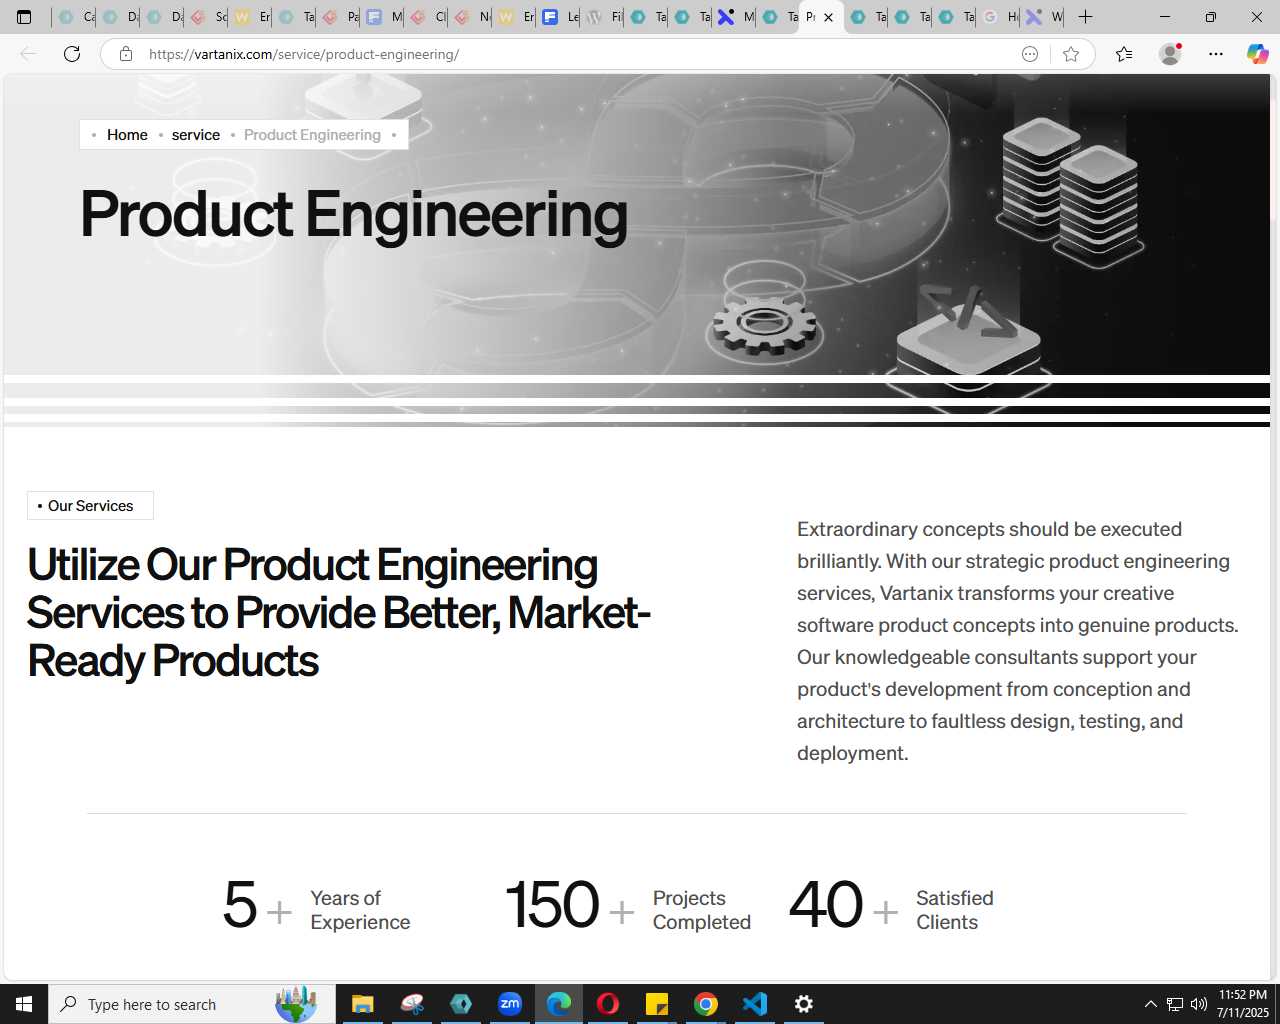Open the Zoom app from taskbar

click(510, 1004)
